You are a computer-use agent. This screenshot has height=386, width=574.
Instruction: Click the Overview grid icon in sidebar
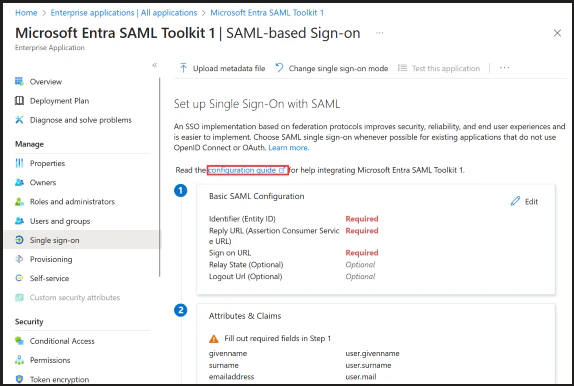click(19, 81)
